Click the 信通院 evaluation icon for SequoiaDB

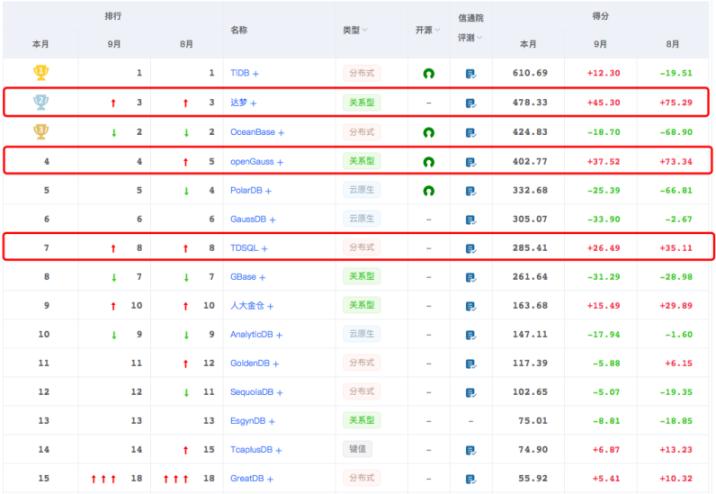pos(471,392)
